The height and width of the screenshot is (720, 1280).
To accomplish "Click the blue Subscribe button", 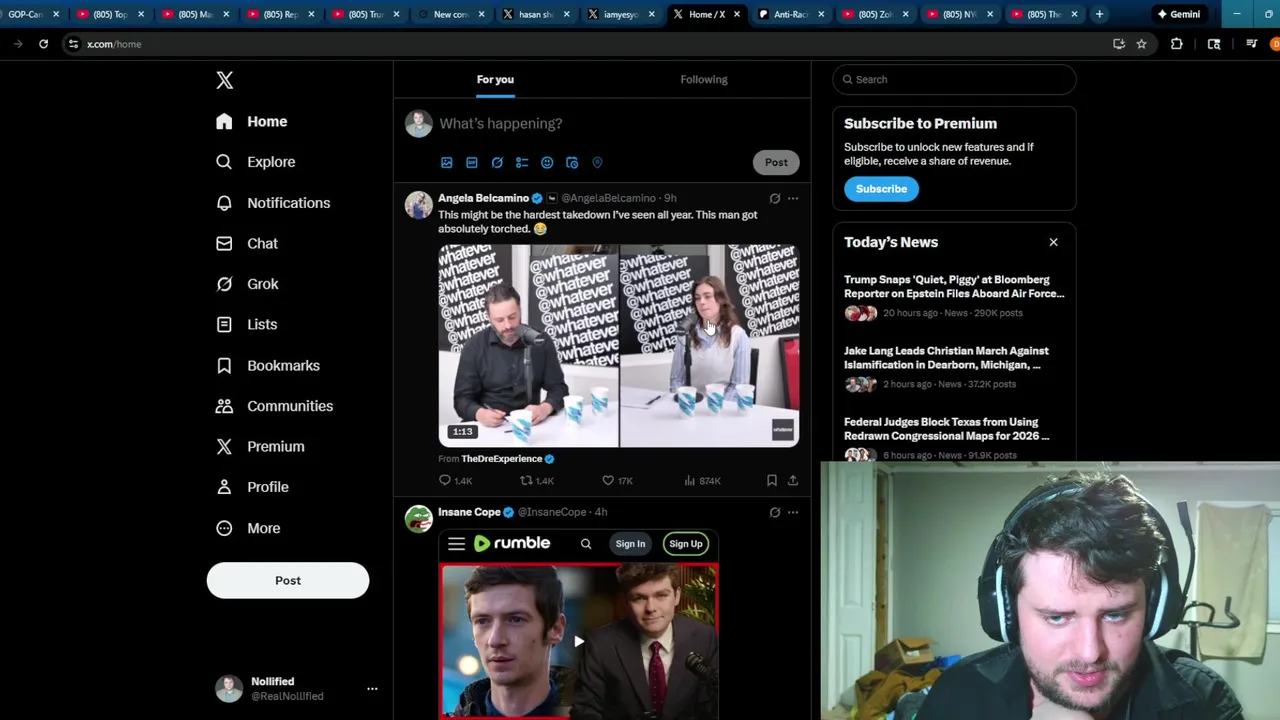I will click(x=881, y=189).
